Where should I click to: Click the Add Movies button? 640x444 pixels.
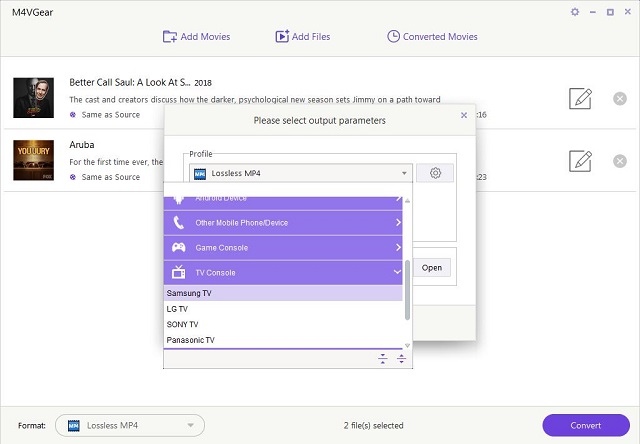click(x=196, y=37)
